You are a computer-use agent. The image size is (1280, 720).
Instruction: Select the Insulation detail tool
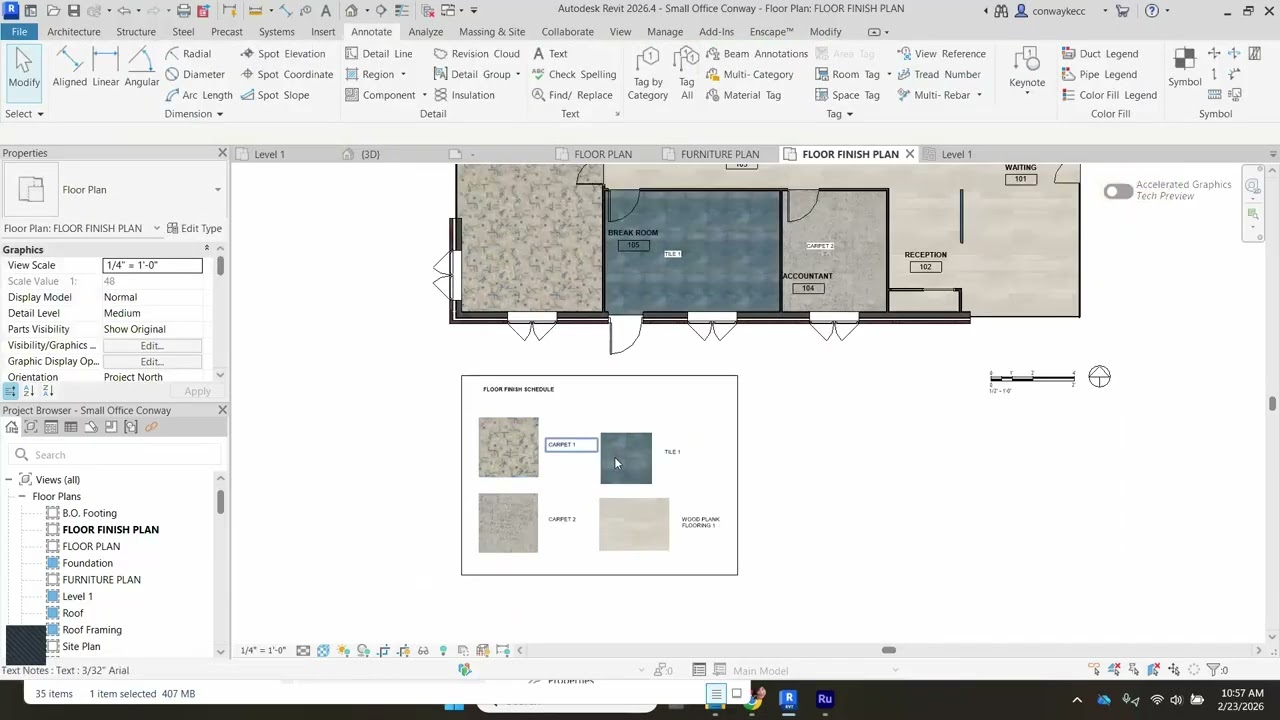(464, 95)
